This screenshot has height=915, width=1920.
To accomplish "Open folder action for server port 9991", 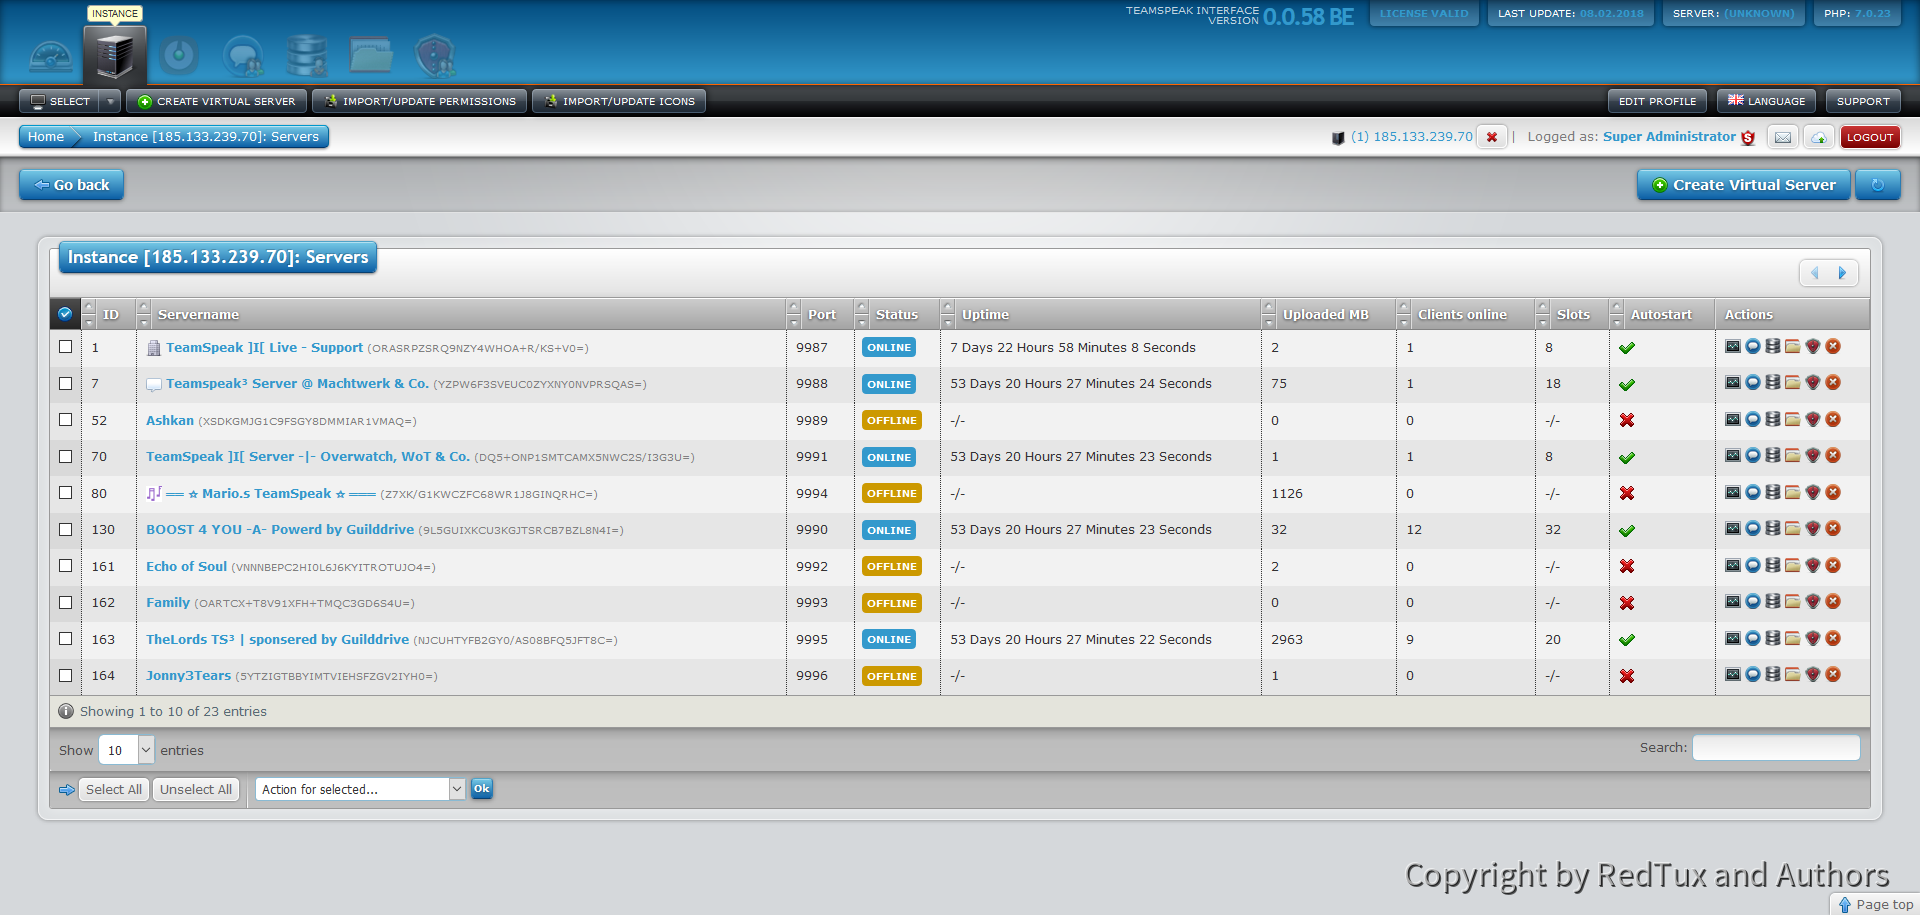I will [x=1793, y=456].
